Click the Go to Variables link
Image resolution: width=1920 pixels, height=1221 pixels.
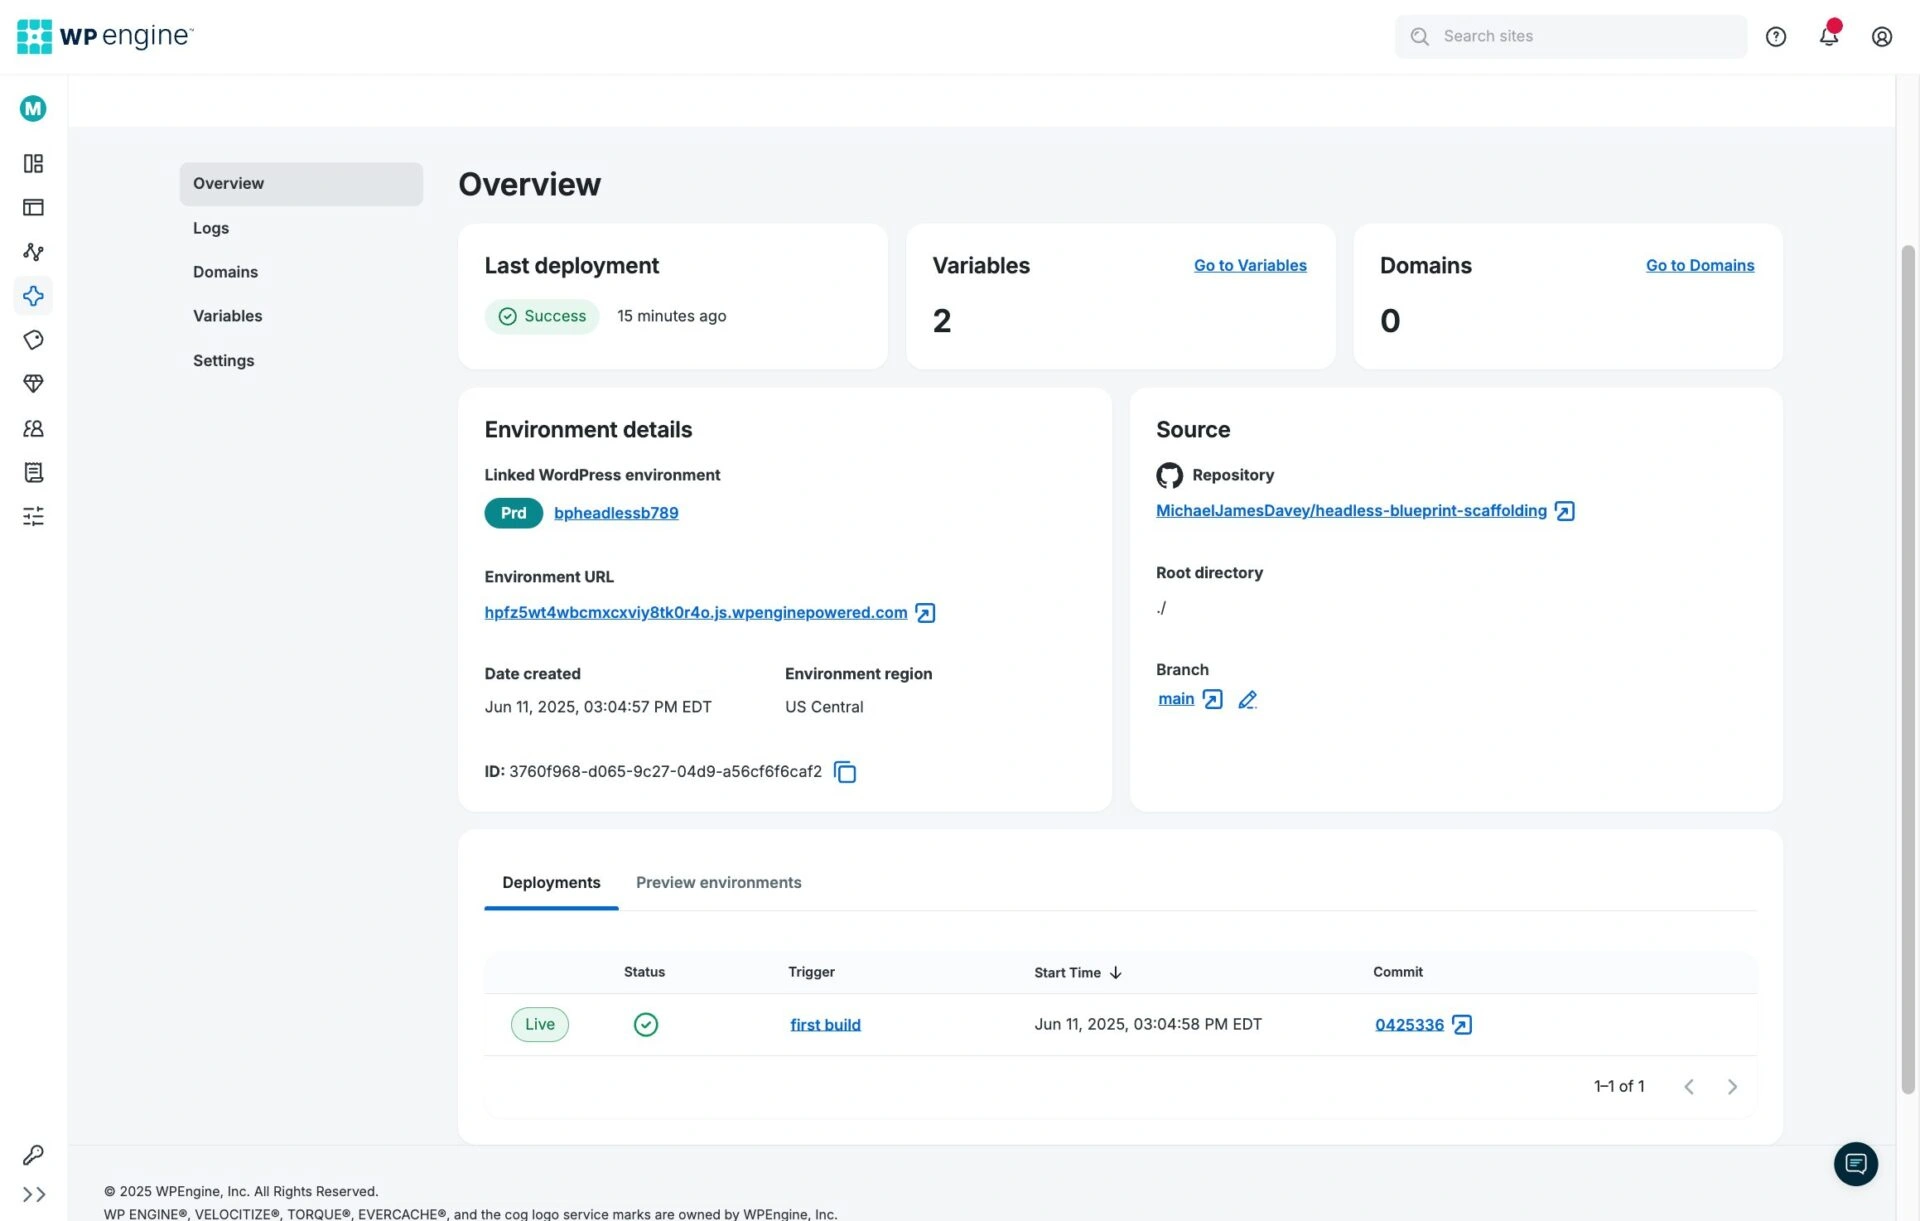point(1249,265)
